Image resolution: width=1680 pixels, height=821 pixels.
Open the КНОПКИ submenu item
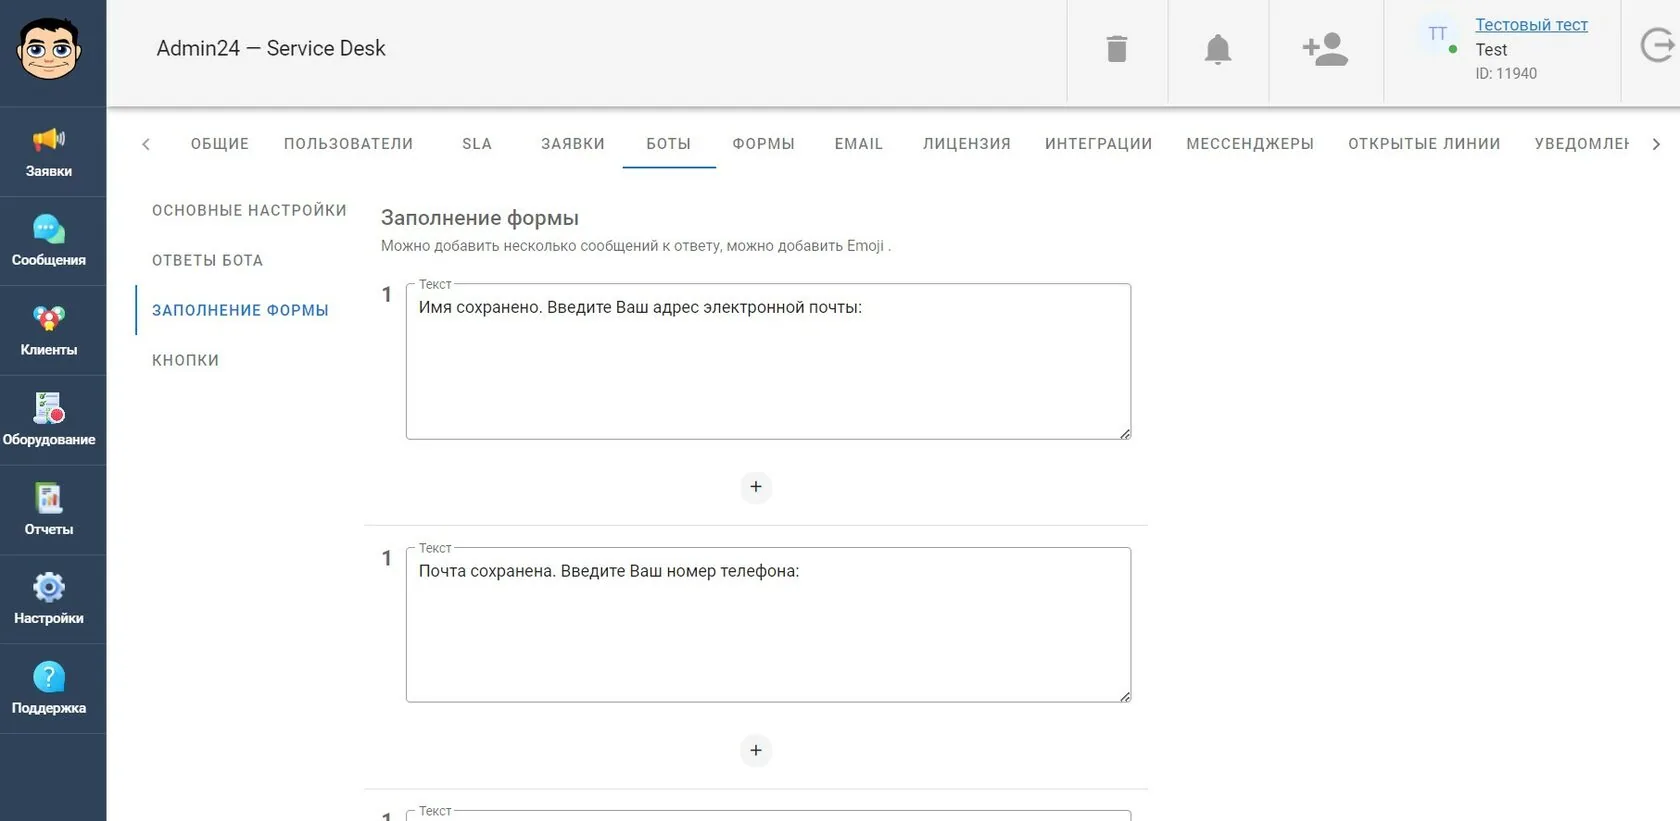(x=185, y=360)
